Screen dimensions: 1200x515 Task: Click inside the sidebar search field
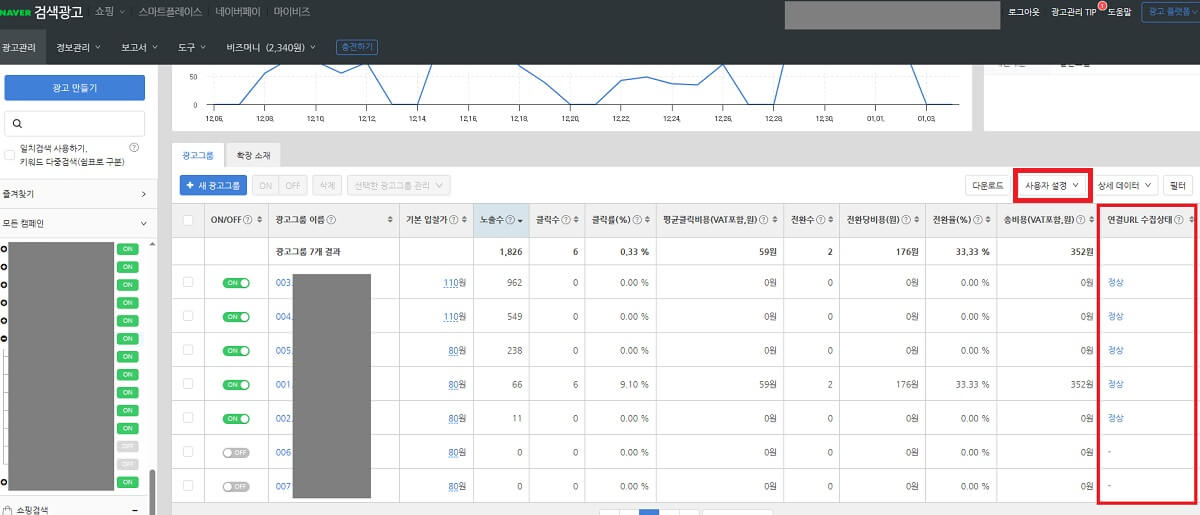pos(75,124)
